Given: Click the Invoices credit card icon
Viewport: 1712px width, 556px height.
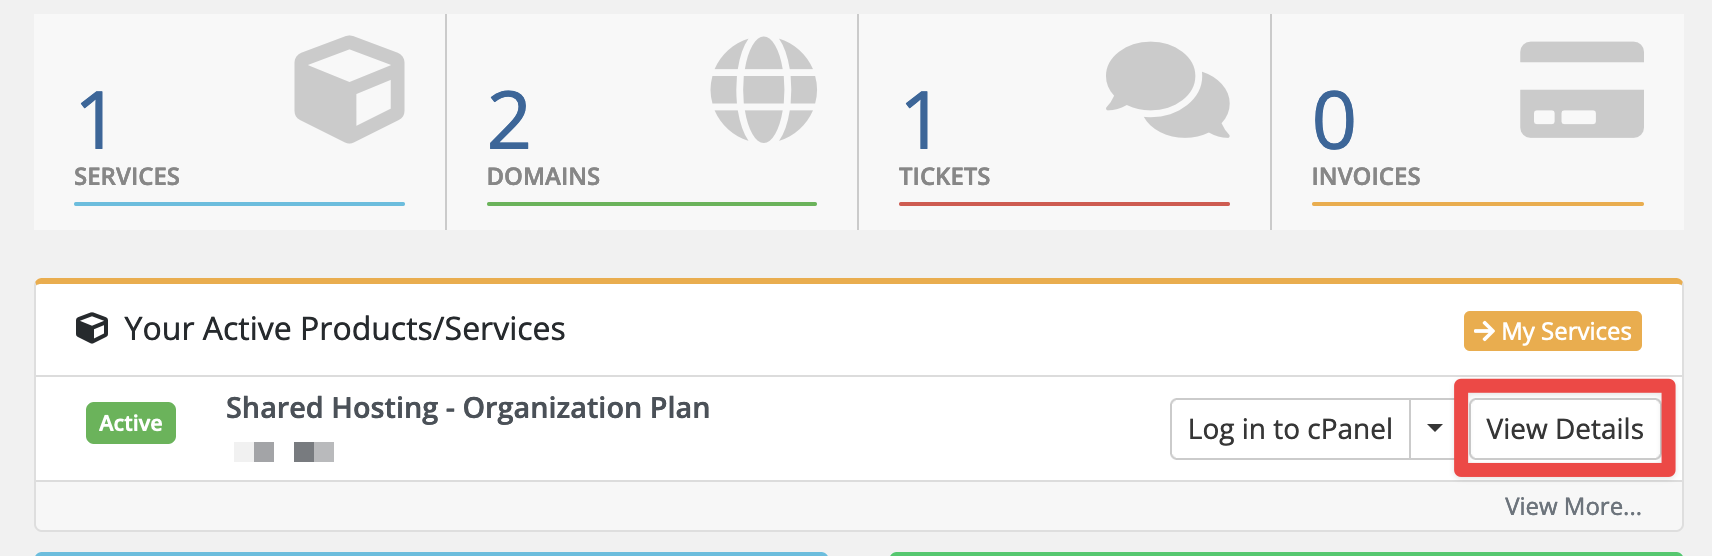Looking at the screenshot, I should point(1582,89).
